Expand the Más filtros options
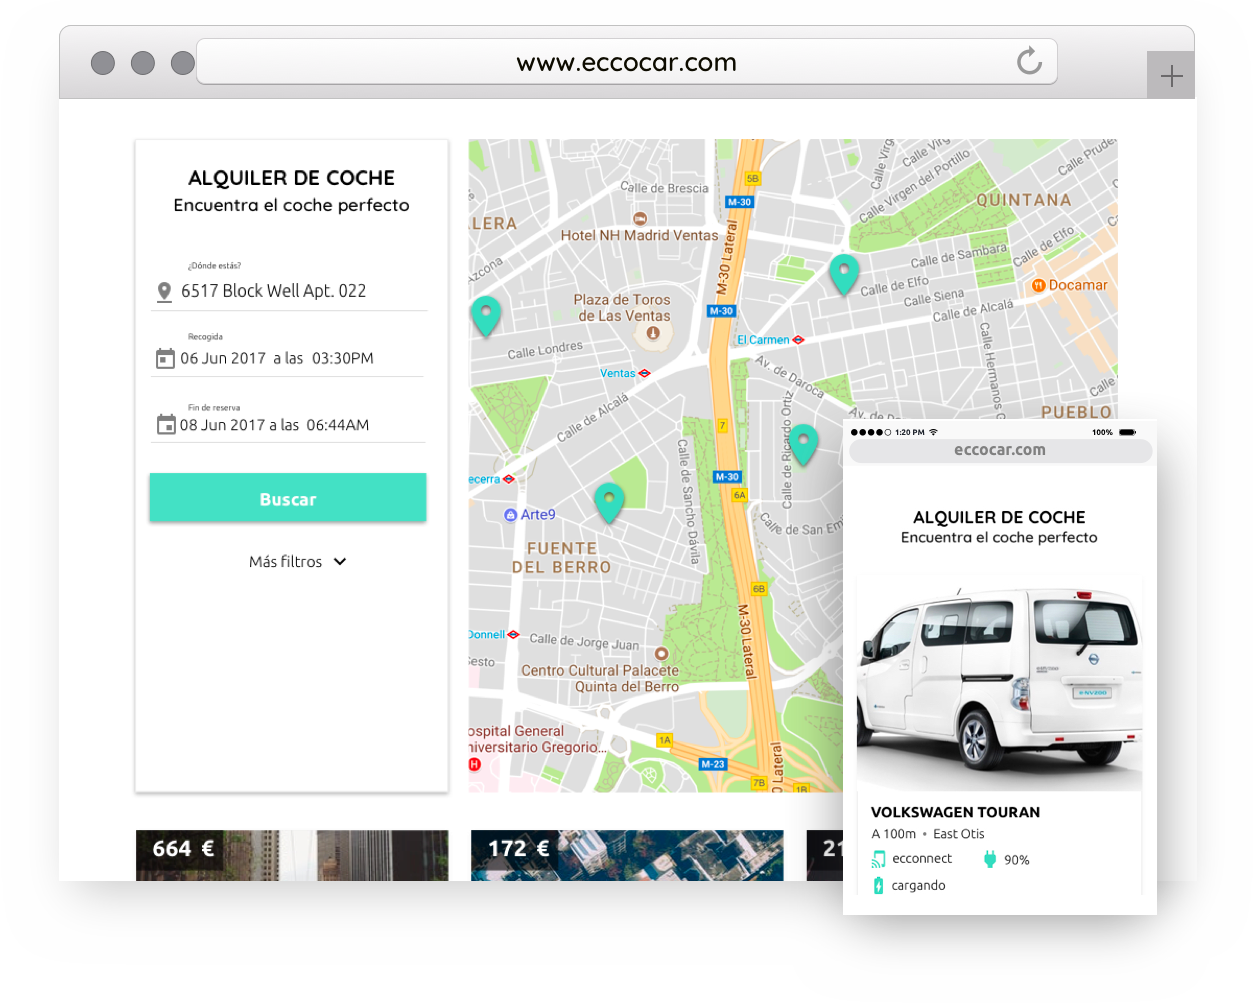Image resolution: width=1254 pixels, height=1003 pixels. point(286,562)
